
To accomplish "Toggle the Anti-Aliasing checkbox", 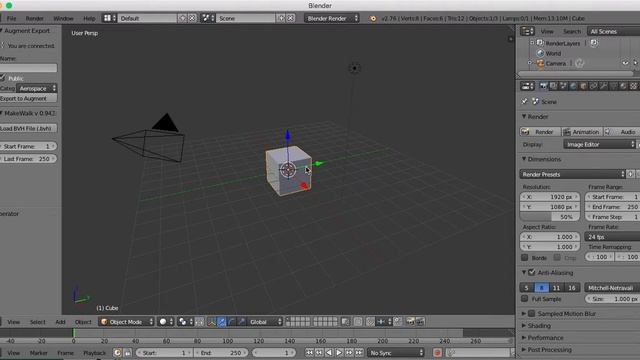I will point(532,272).
